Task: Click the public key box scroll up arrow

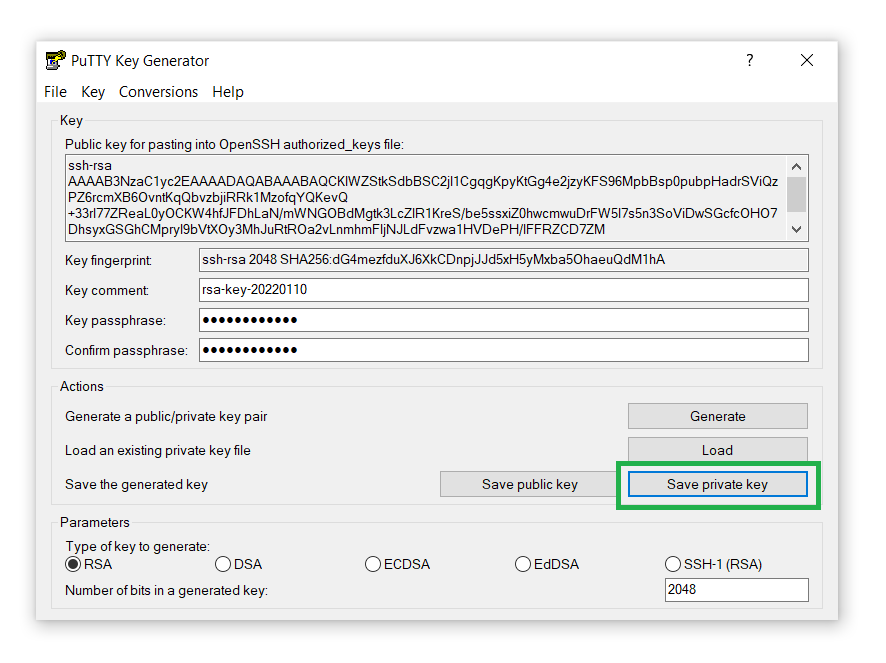Action: point(797,166)
